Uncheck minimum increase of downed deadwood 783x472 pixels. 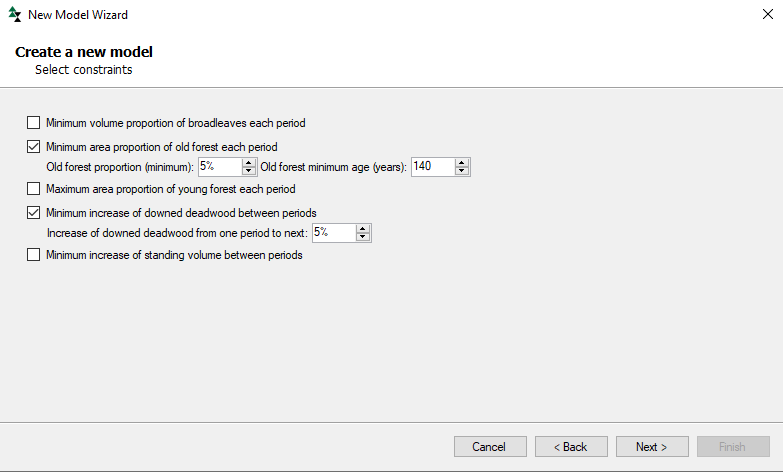click(33, 212)
